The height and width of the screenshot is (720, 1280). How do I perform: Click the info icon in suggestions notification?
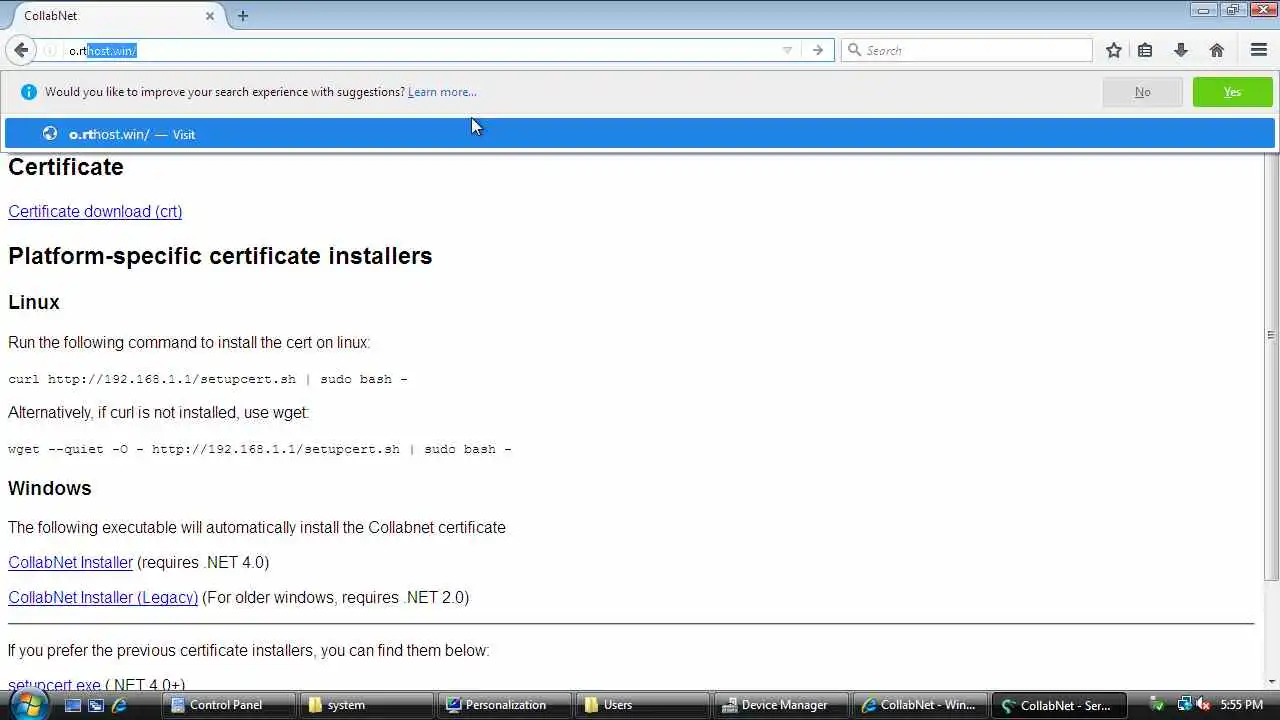[28, 92]
